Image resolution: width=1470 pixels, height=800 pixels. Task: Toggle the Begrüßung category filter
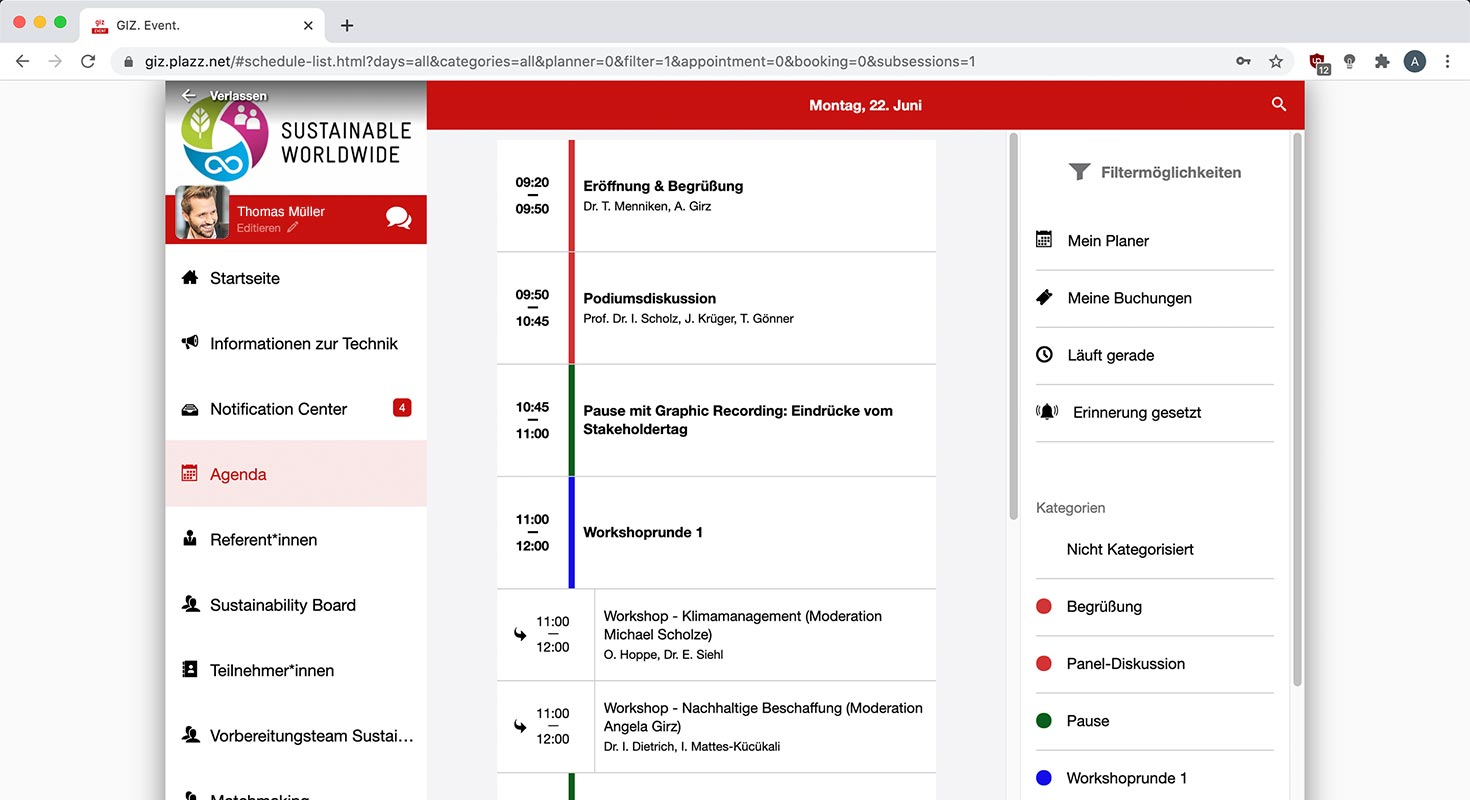point(1155,606)
